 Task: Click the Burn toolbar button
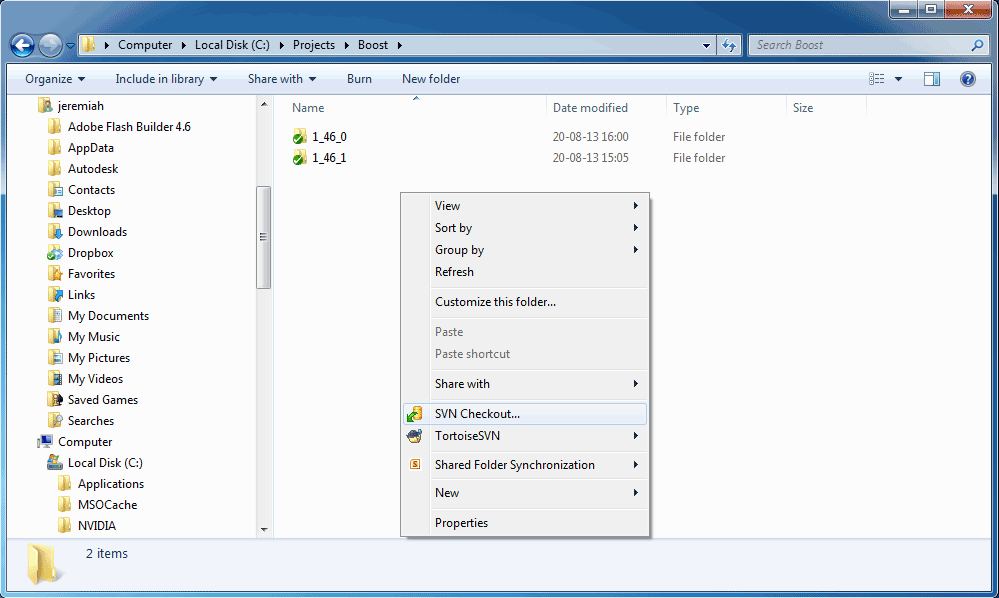pos(359,79)
